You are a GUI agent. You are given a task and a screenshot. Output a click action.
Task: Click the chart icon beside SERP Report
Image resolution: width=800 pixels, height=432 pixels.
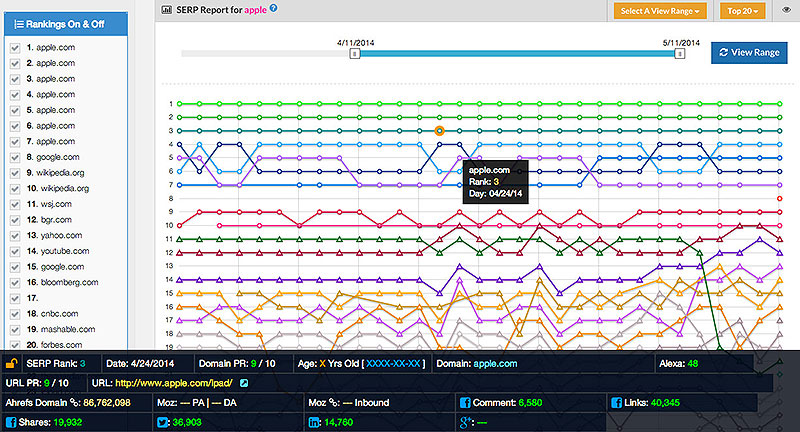(x=166, y=10)
